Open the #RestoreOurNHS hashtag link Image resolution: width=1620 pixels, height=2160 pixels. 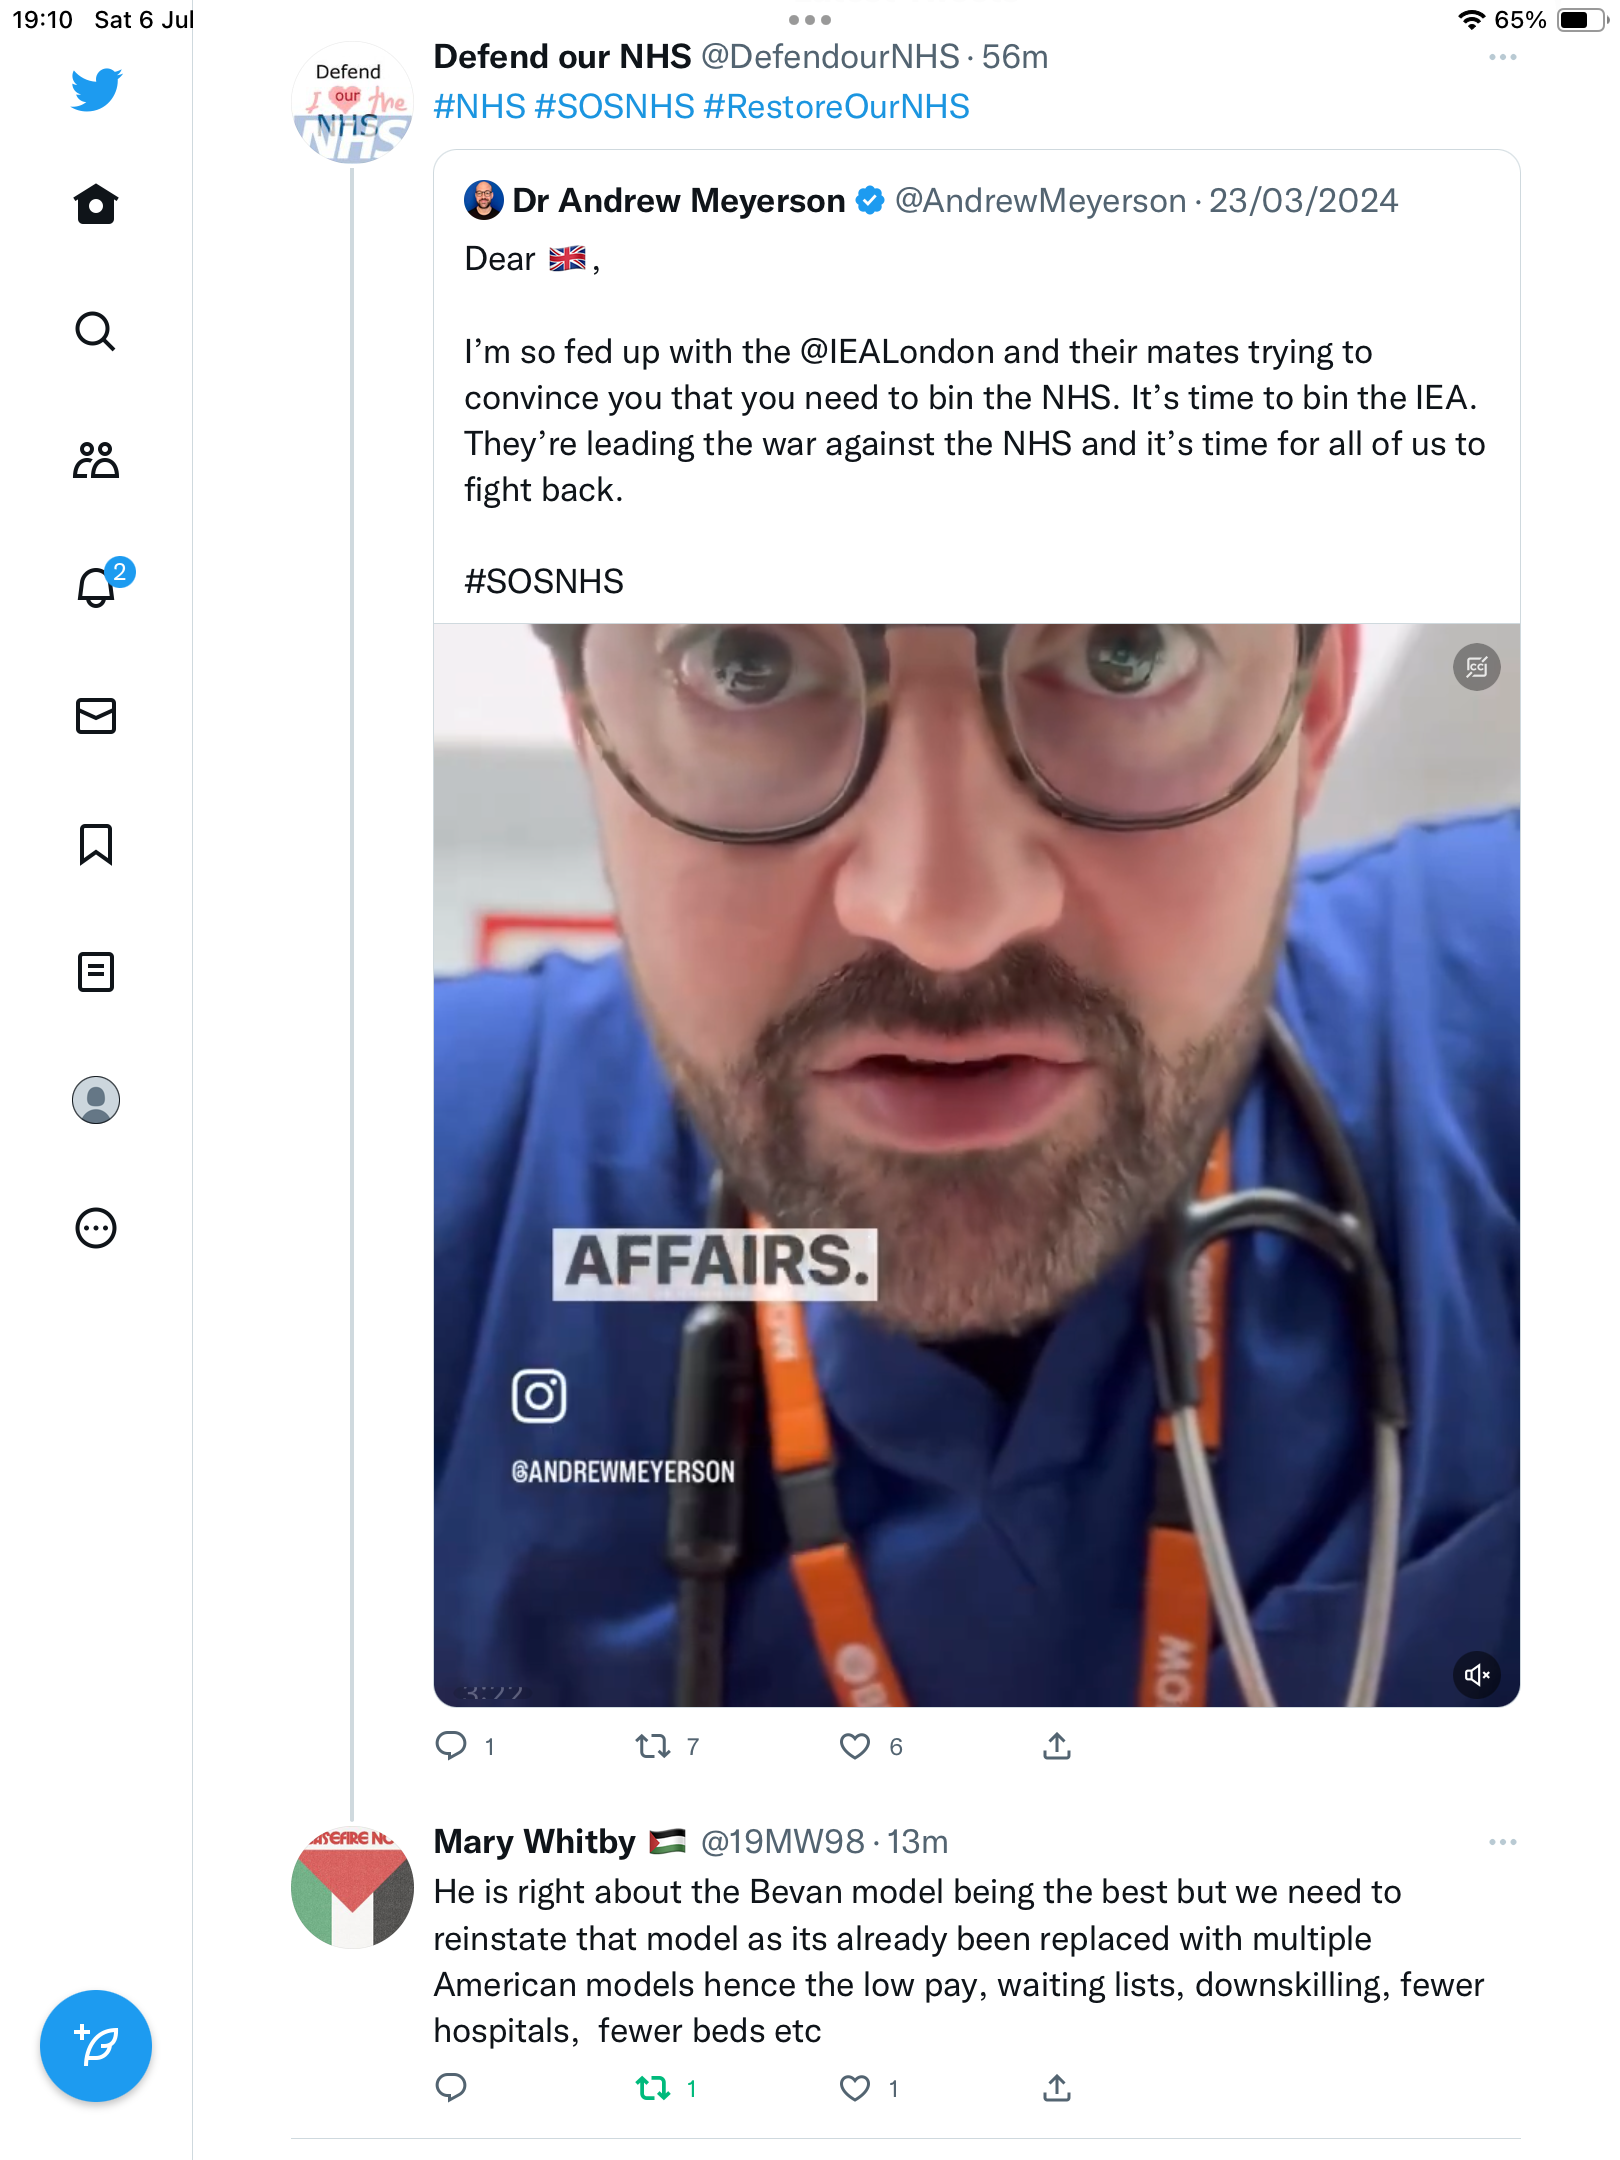(x=836, y=107)
